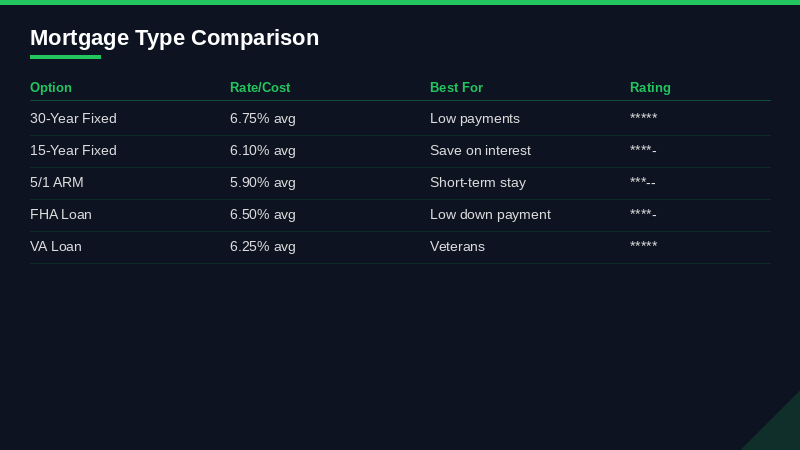Click the 15-Year Fixed option cell
This screenshot has width=800, height=450.
pyautogui.click(x=73, y=151)
